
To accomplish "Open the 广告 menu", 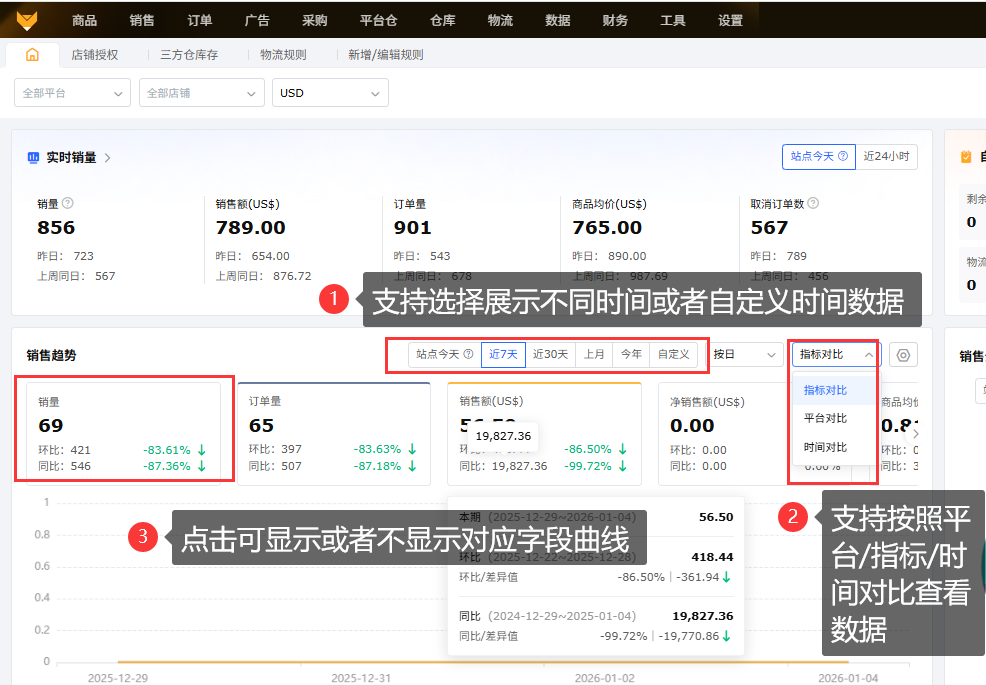I will [x=257, y=20].
